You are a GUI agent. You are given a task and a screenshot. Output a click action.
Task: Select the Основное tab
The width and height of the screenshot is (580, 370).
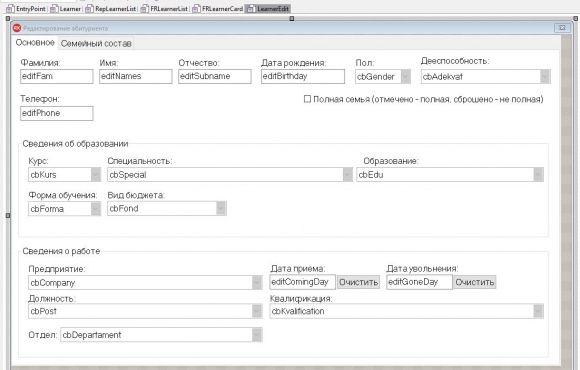[x=35, y=43]
